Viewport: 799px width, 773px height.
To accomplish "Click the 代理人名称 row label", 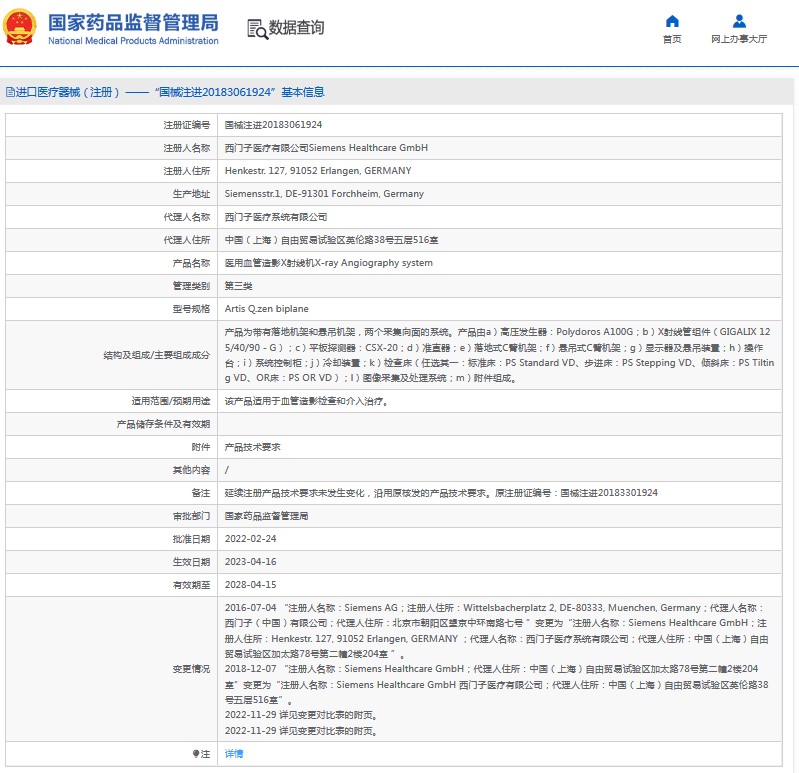I will point(187,217).
